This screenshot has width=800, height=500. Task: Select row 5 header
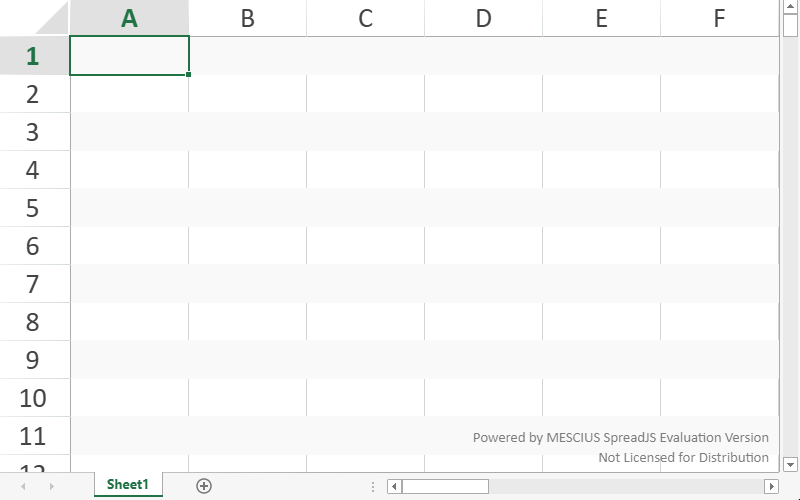point(34,208)
